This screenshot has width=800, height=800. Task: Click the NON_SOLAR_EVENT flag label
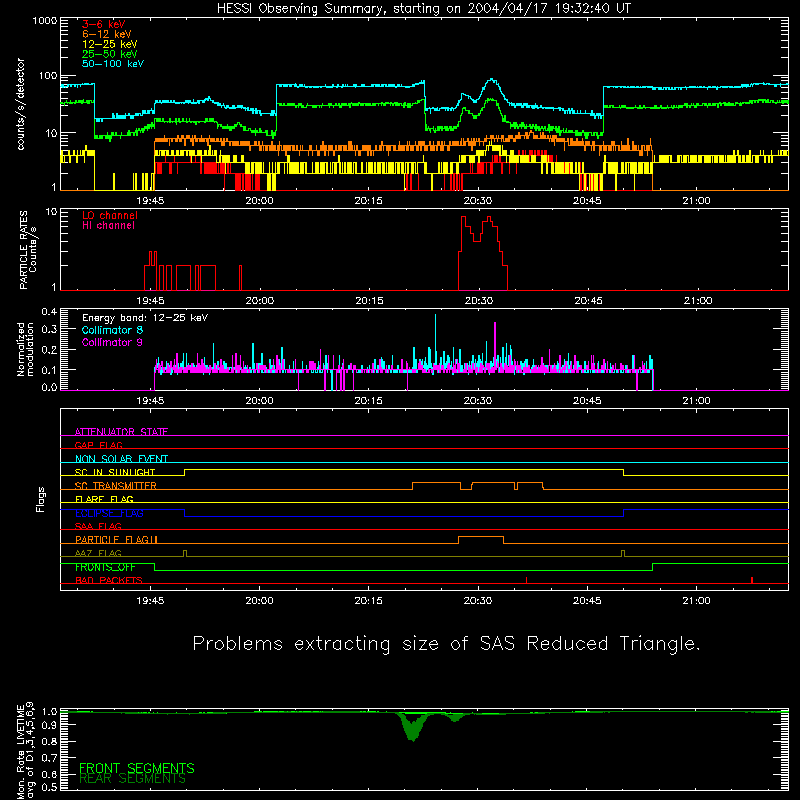121,459
